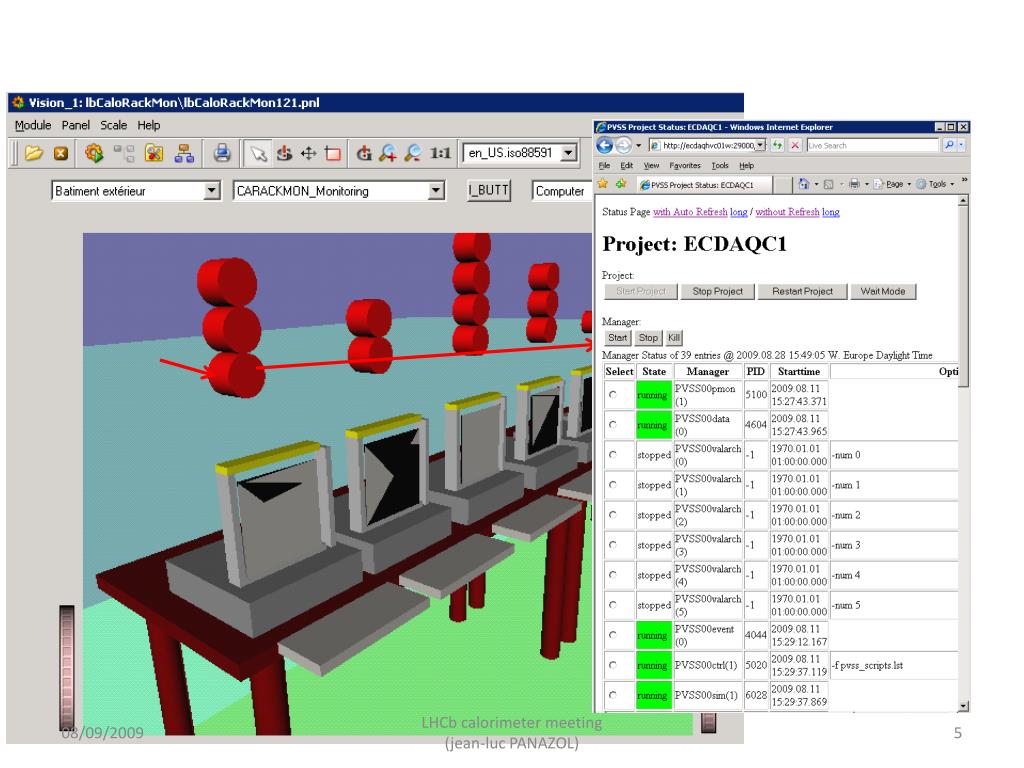Open the Batiment extérieur dropdown
1024x768 pixels.
point(212,191)
